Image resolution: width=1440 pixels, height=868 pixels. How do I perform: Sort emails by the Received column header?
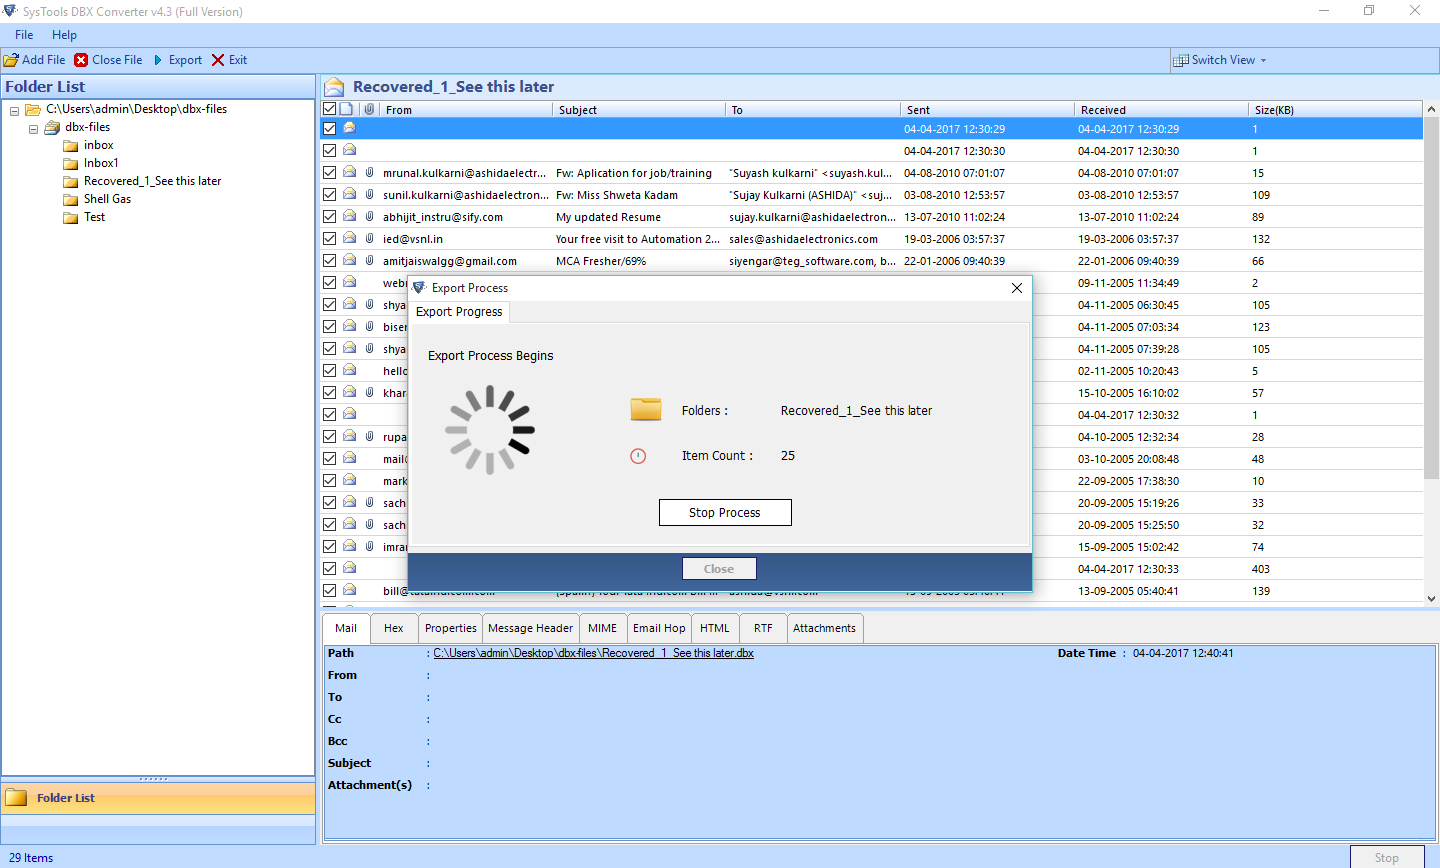1160,110
